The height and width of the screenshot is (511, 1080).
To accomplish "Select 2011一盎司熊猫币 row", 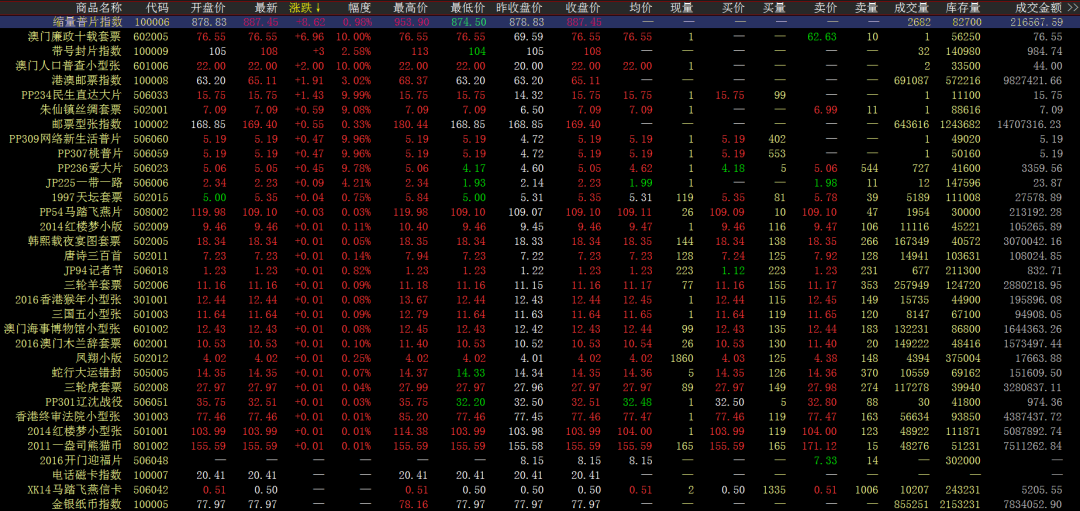I will [540, 445].
